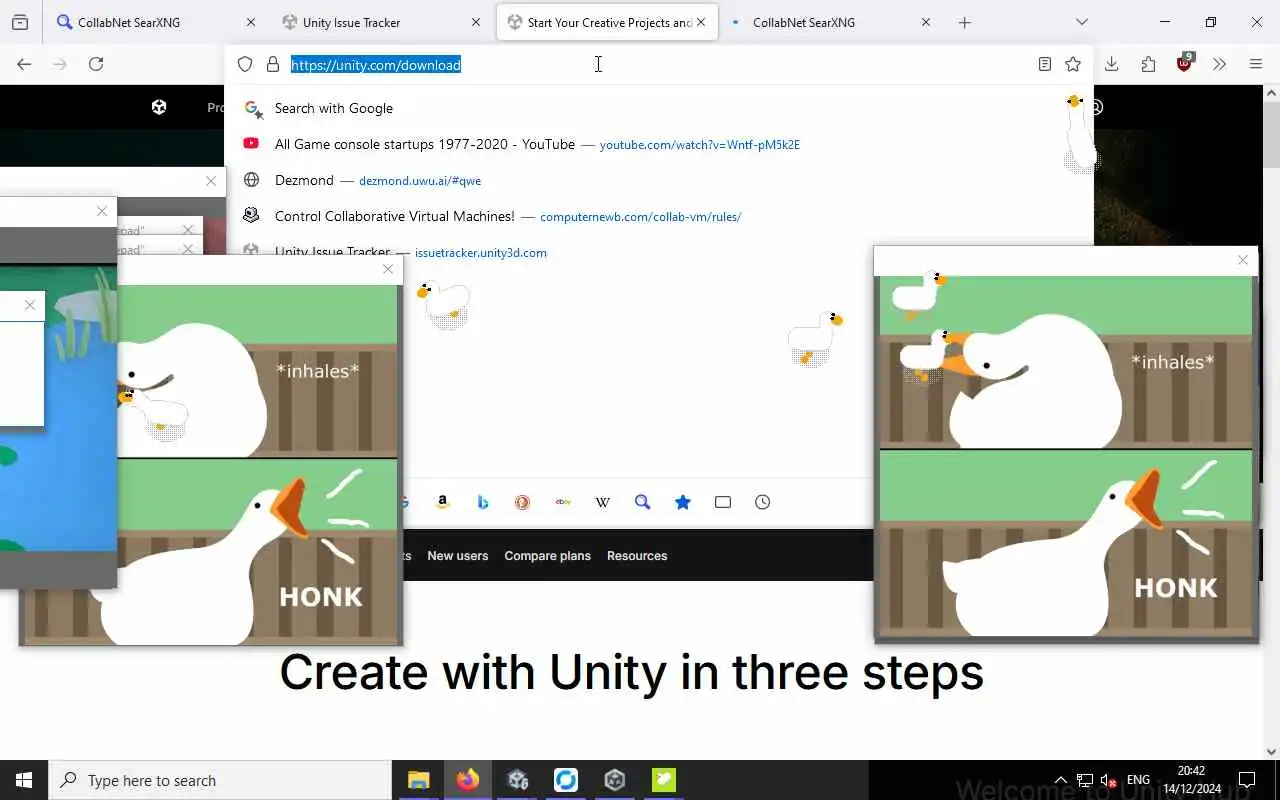Close the left goose HONK meme window
1280x800 pixels.
tap(388, 269)
